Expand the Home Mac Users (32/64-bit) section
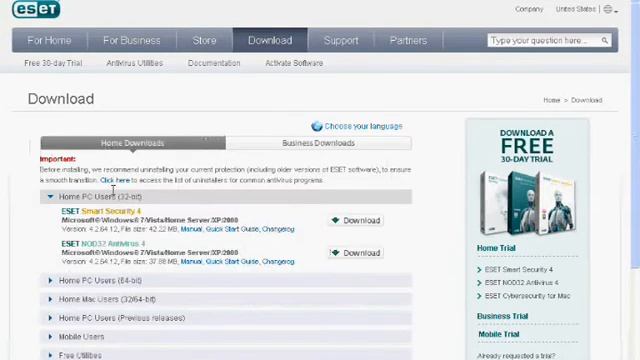 pyautogui.click(x=226, y=300)
